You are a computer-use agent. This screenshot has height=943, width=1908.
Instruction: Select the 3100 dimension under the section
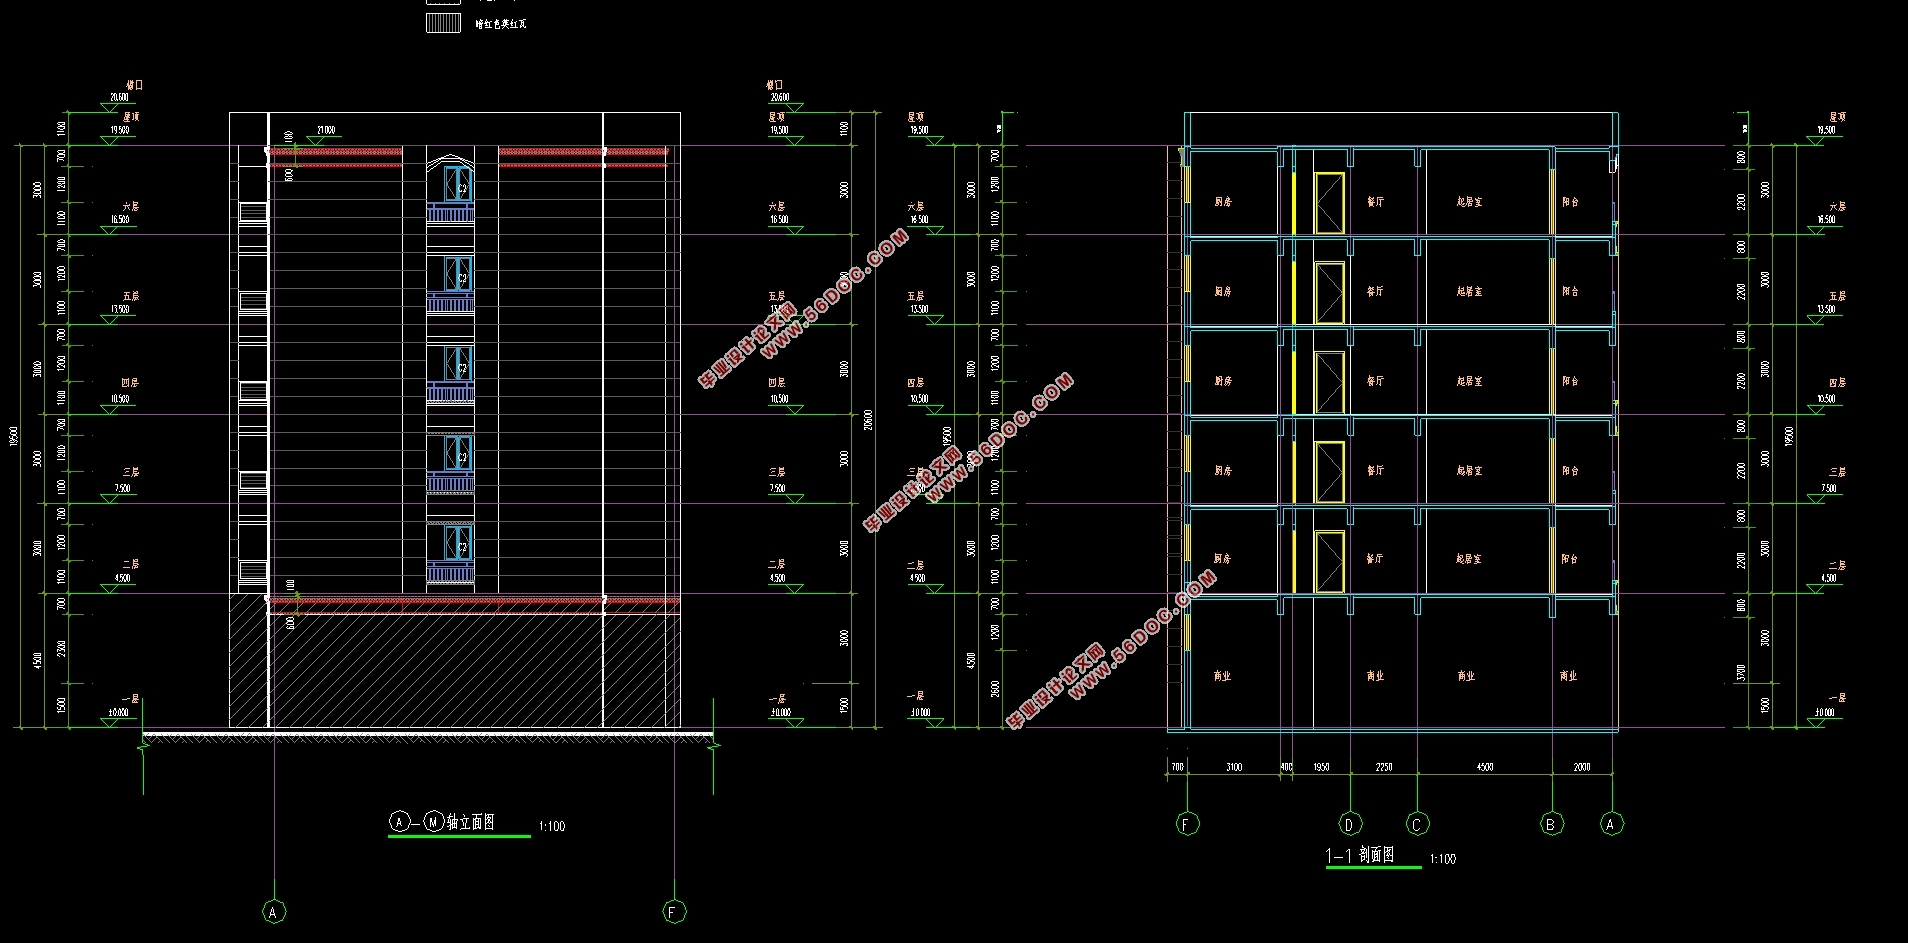coord(1234,767)
